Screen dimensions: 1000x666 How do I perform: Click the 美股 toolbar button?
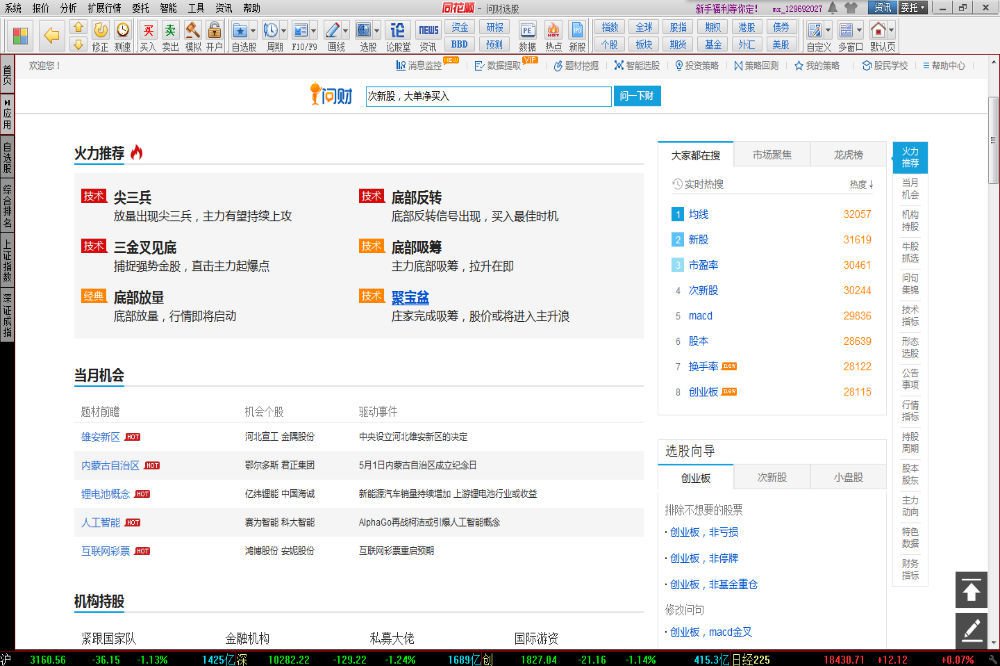tap(781, 45)
